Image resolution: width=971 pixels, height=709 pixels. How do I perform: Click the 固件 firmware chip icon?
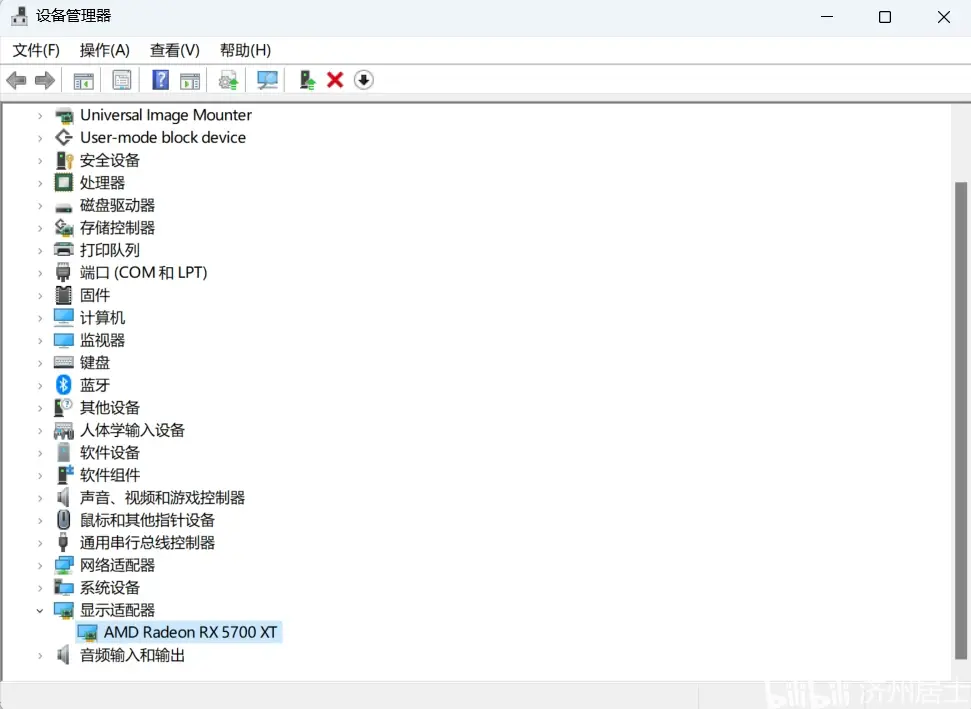coord(63,295)
